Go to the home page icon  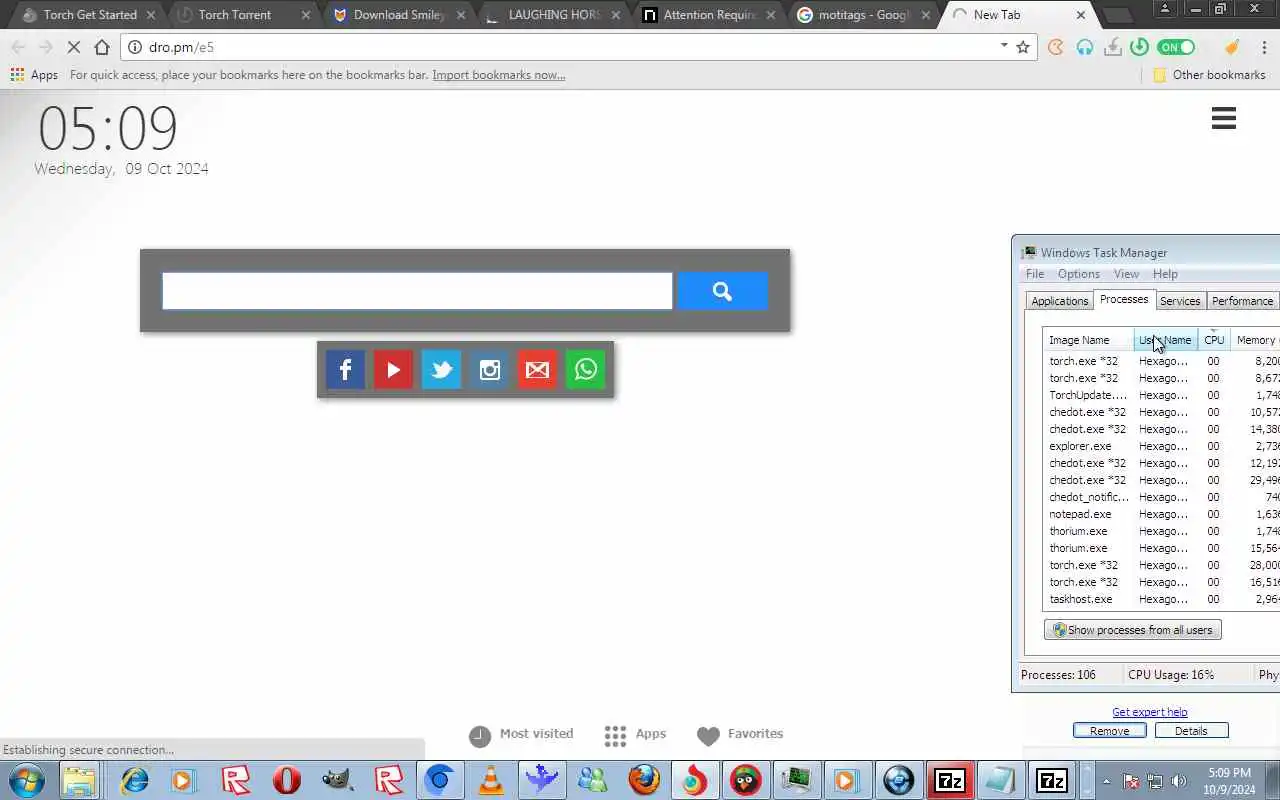102,47
